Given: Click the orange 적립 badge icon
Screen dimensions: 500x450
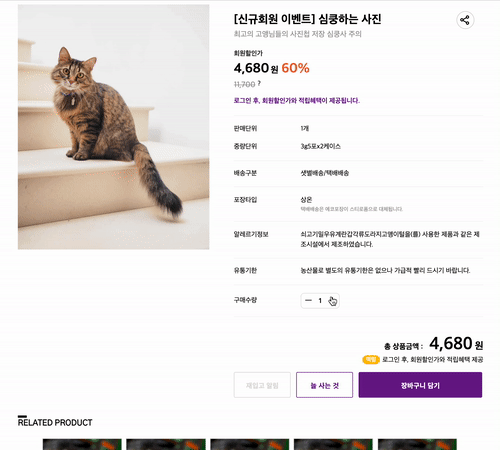Looking at the screenshot, I should coord(371,359).
